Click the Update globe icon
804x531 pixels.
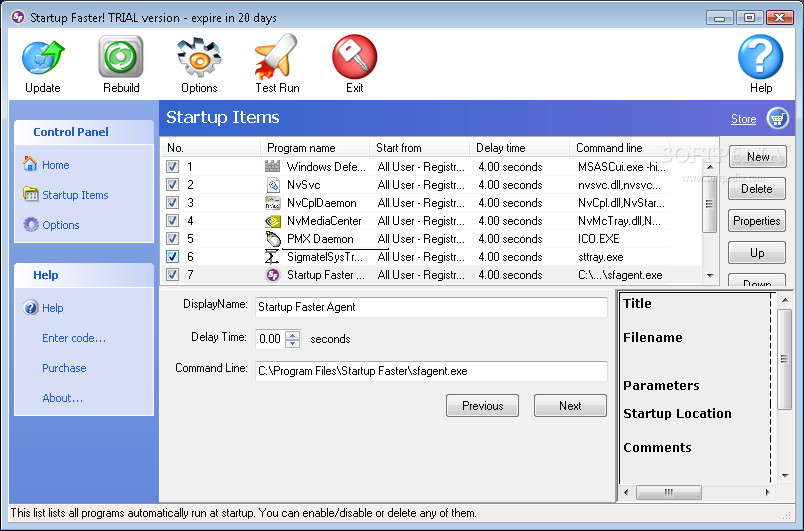point(43,58)
